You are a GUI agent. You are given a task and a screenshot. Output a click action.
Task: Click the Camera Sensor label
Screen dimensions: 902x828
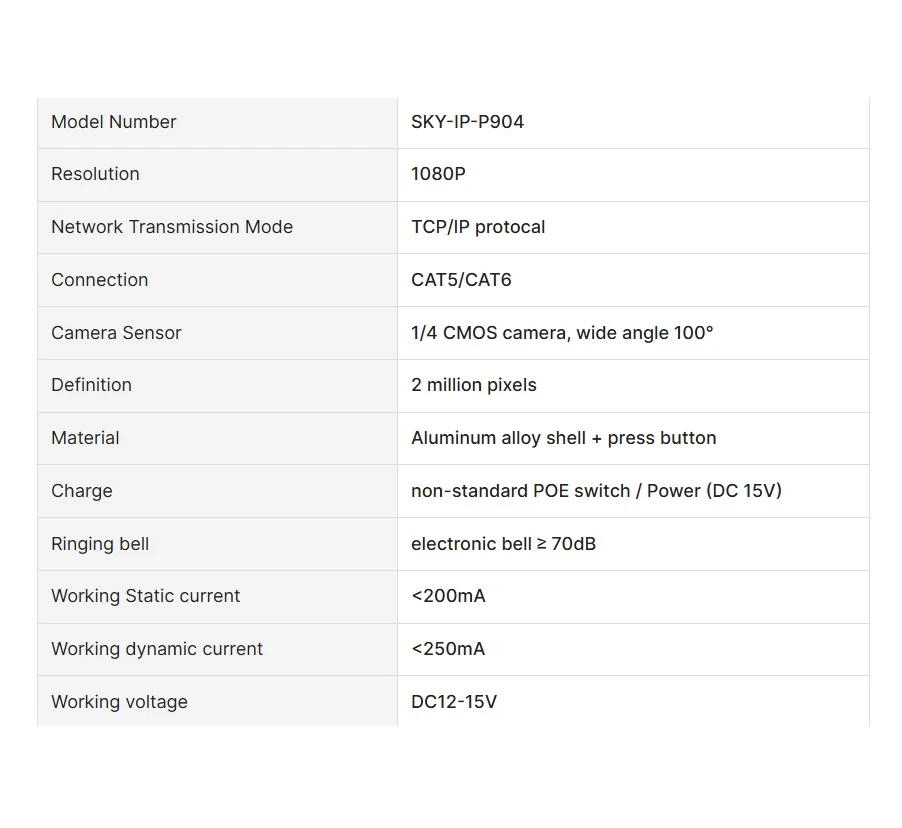(116, 333)
